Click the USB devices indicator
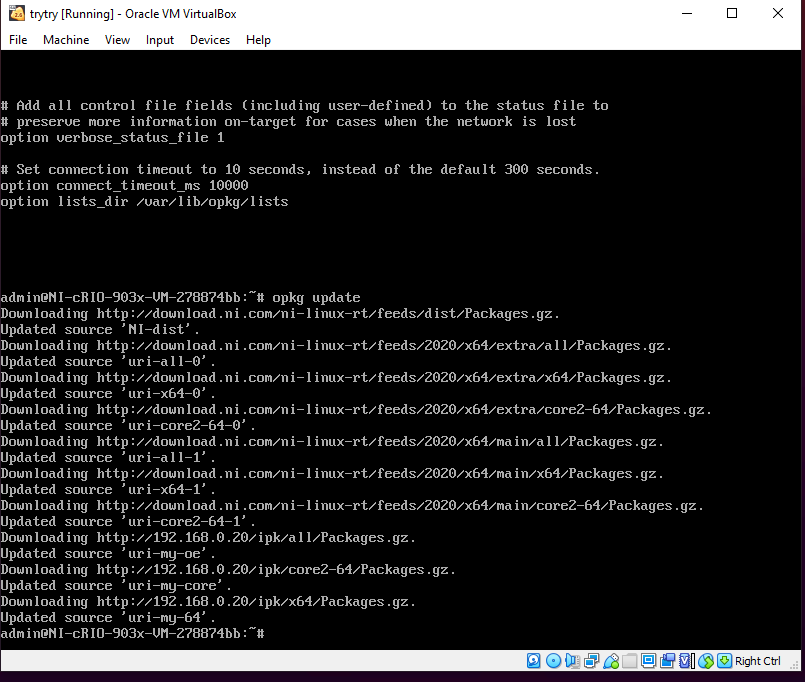The image size is (805, 682). pos(611,661)
